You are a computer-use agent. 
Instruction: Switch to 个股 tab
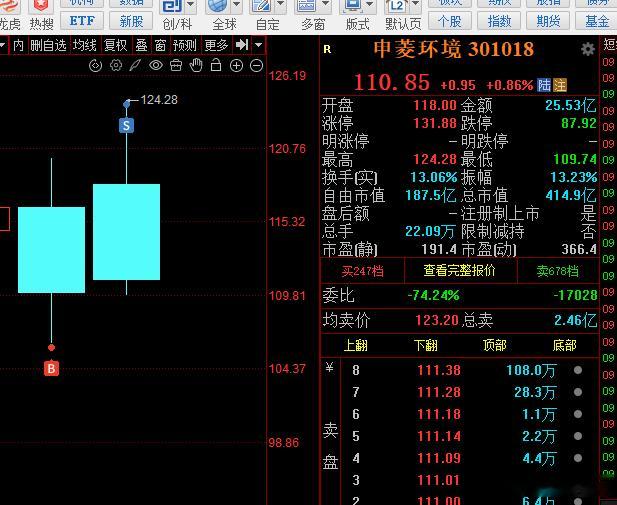point(450,21)
